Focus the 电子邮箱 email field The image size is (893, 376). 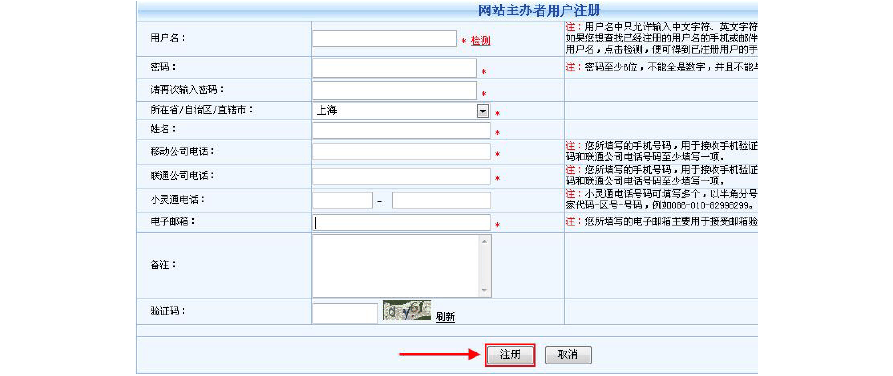(x=401, y=223)
